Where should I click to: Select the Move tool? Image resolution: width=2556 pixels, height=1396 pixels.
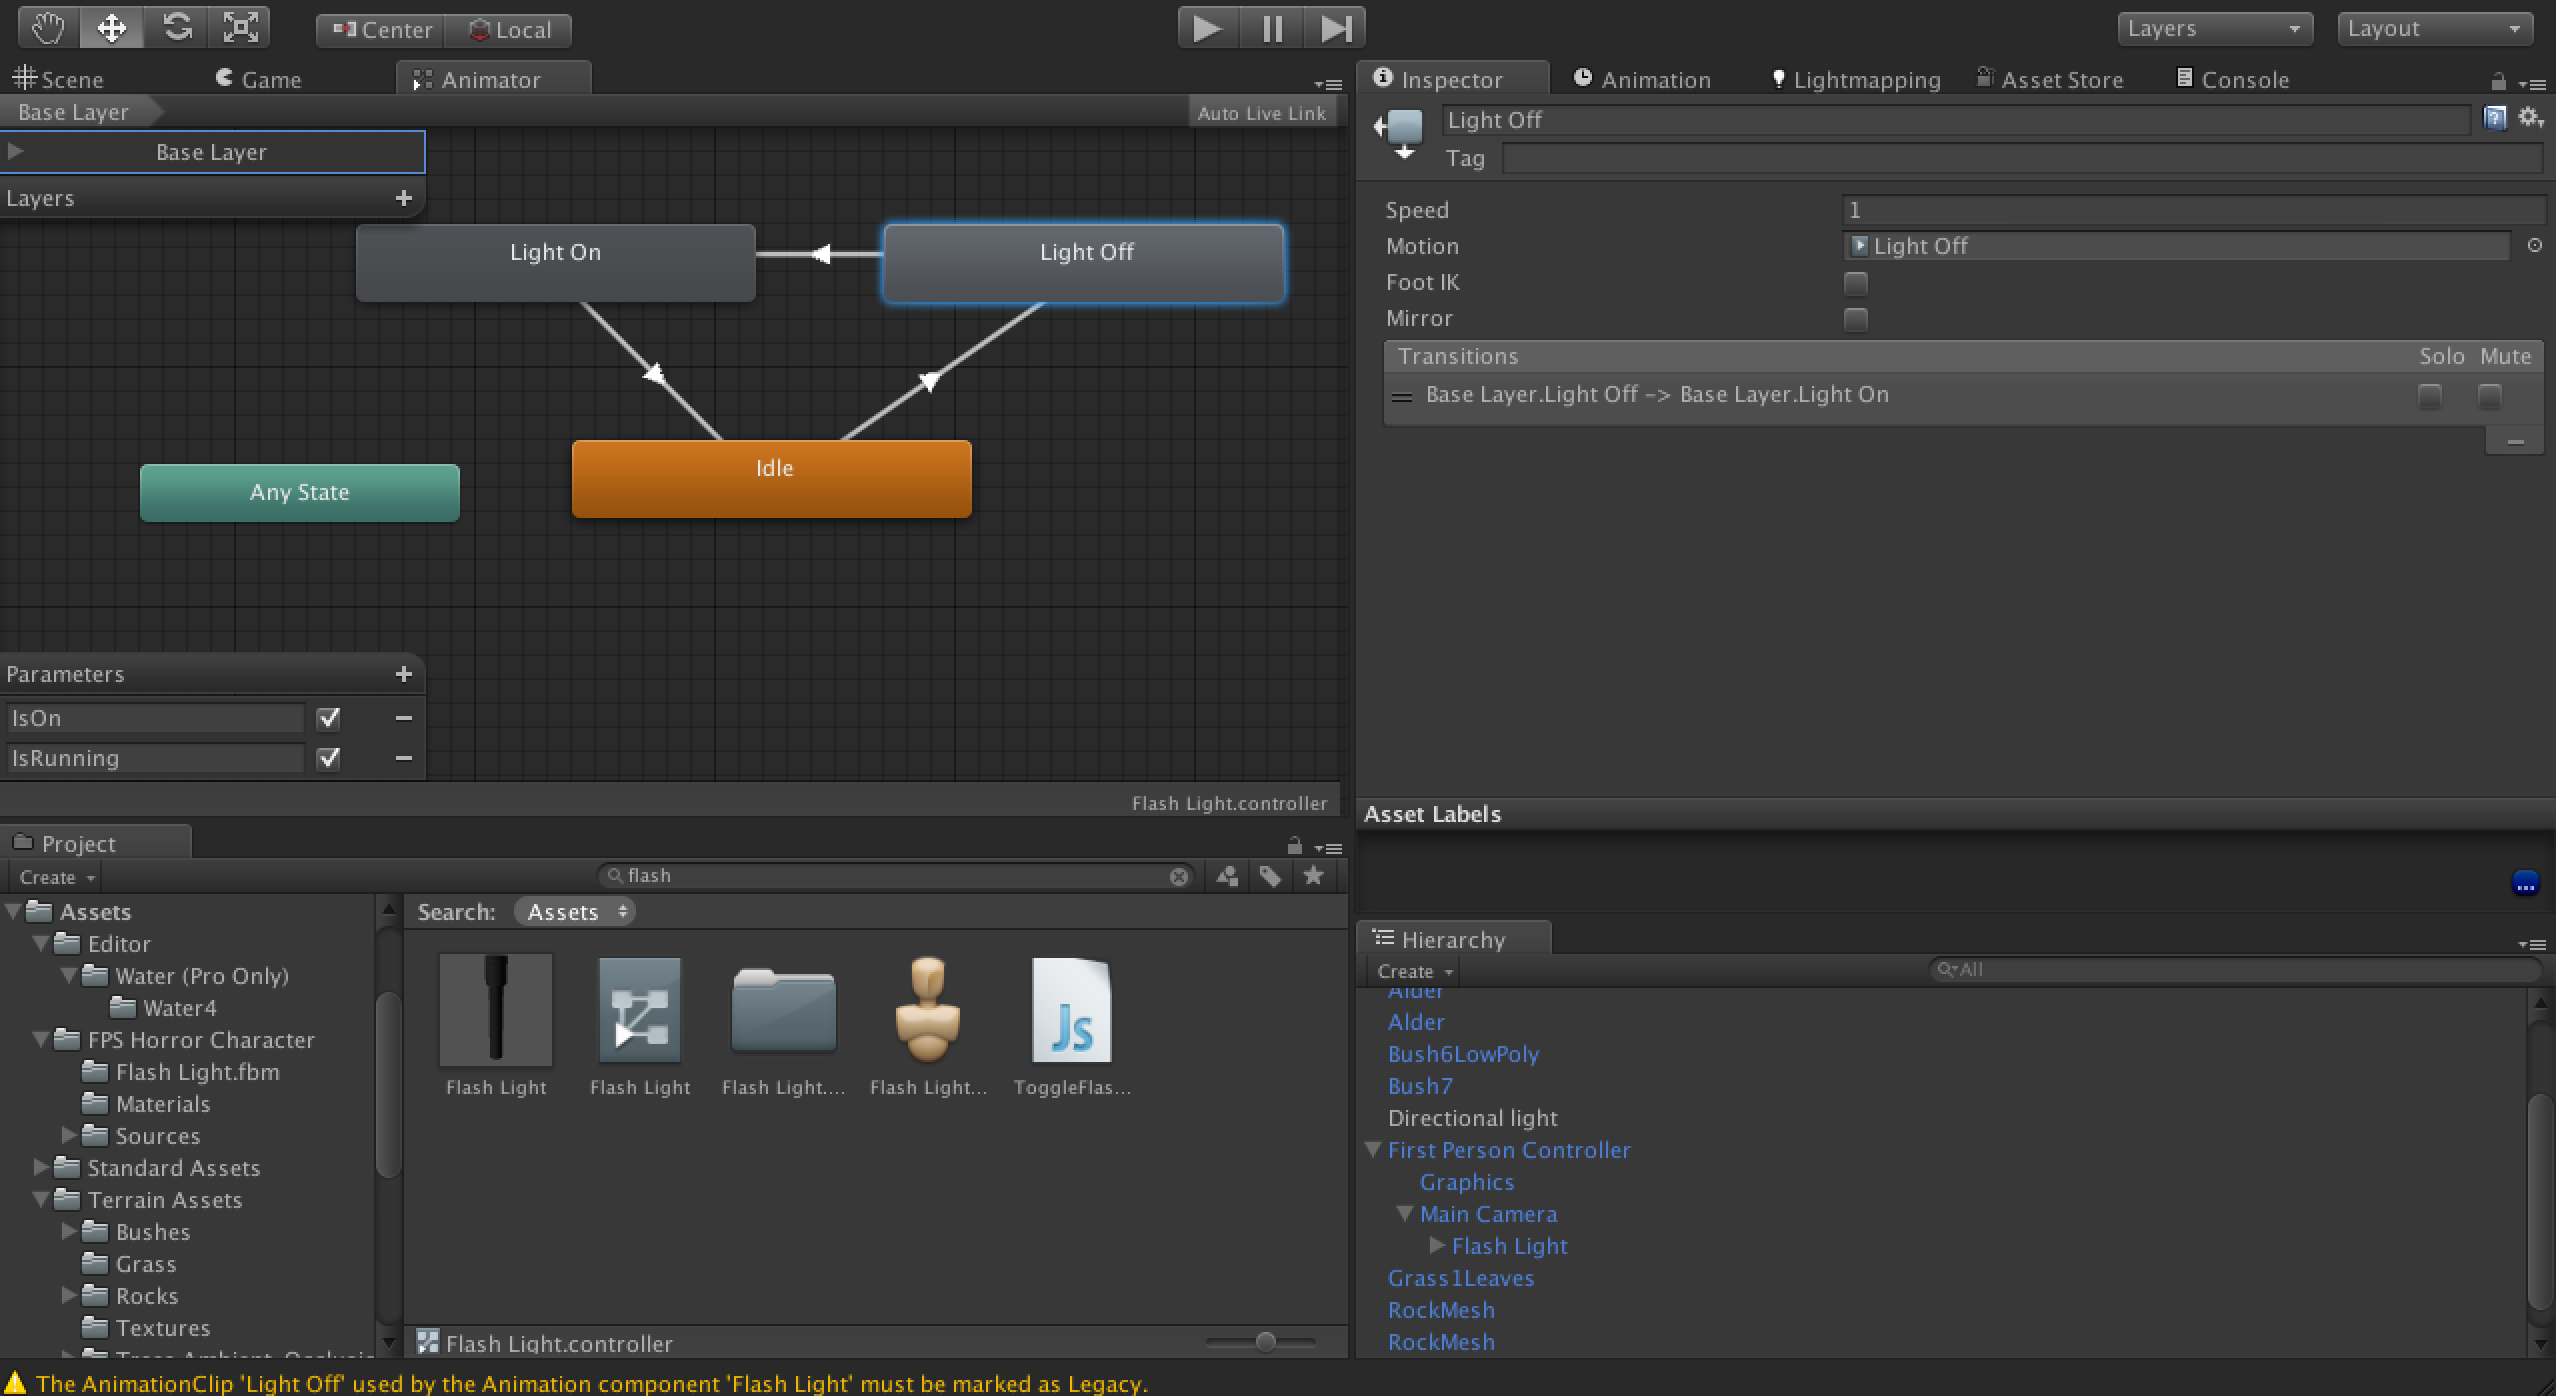(111, 28)
